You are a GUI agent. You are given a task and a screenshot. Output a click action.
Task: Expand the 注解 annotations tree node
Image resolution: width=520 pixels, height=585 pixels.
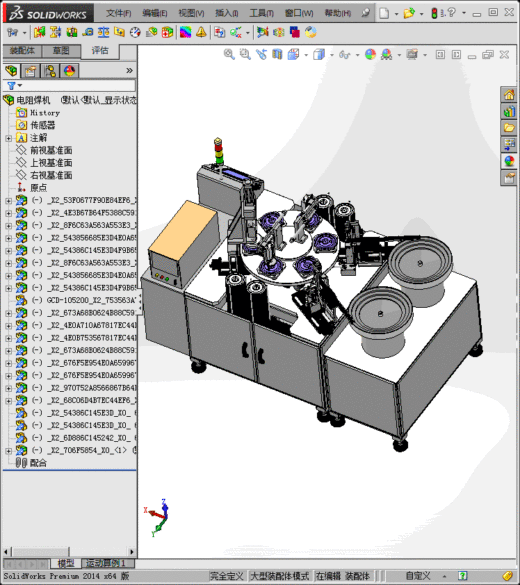click(9, 138)
